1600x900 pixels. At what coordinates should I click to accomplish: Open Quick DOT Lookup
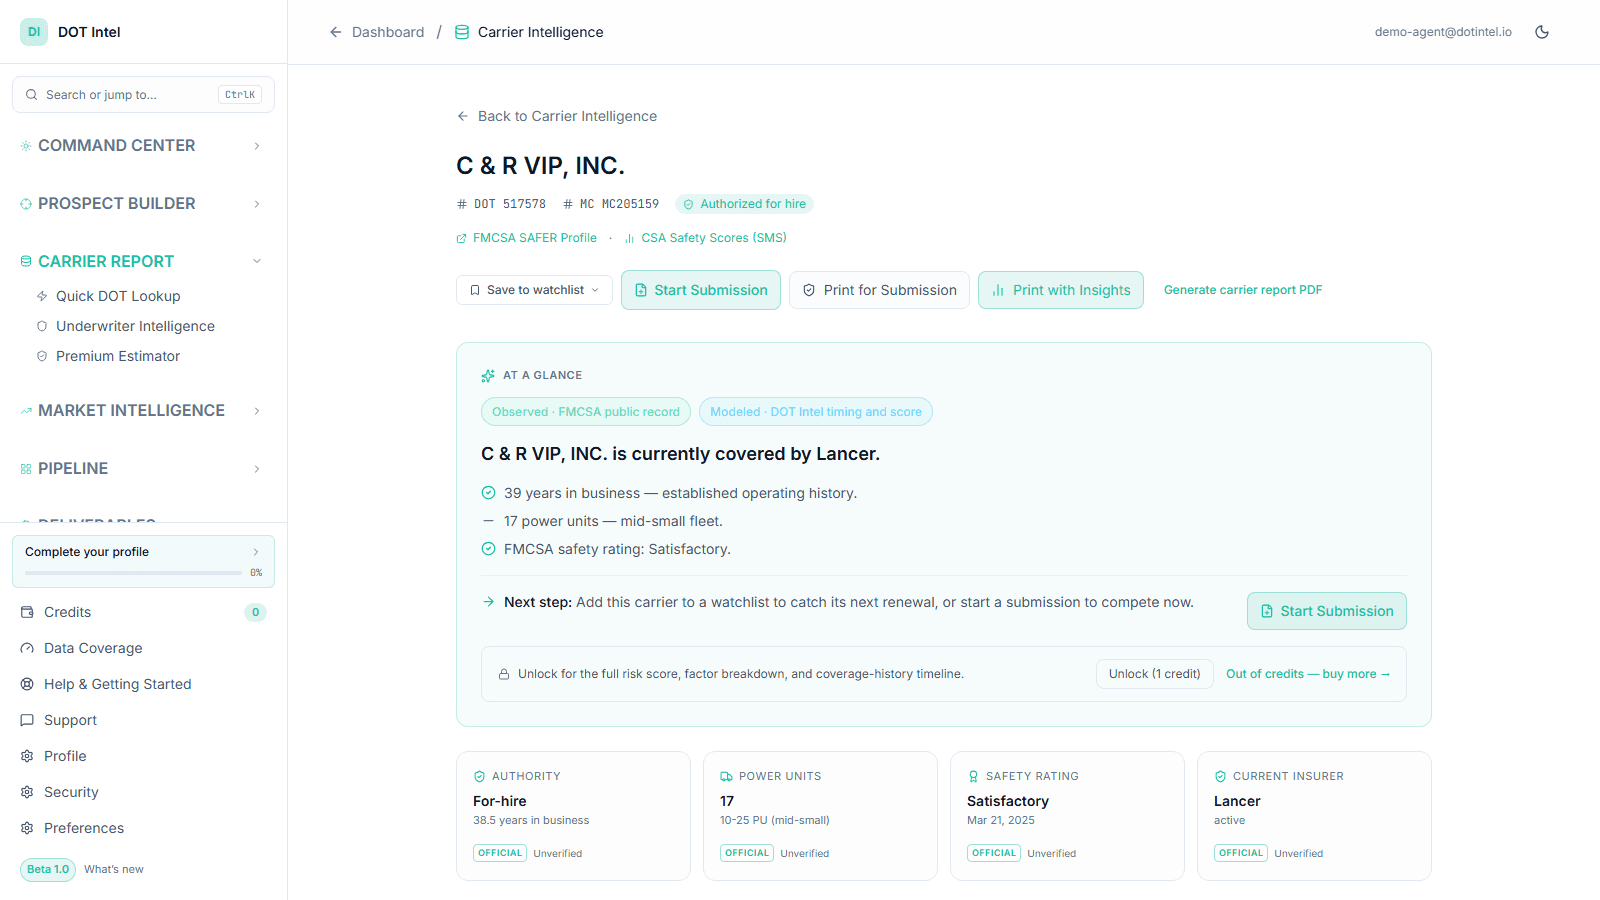118,296
